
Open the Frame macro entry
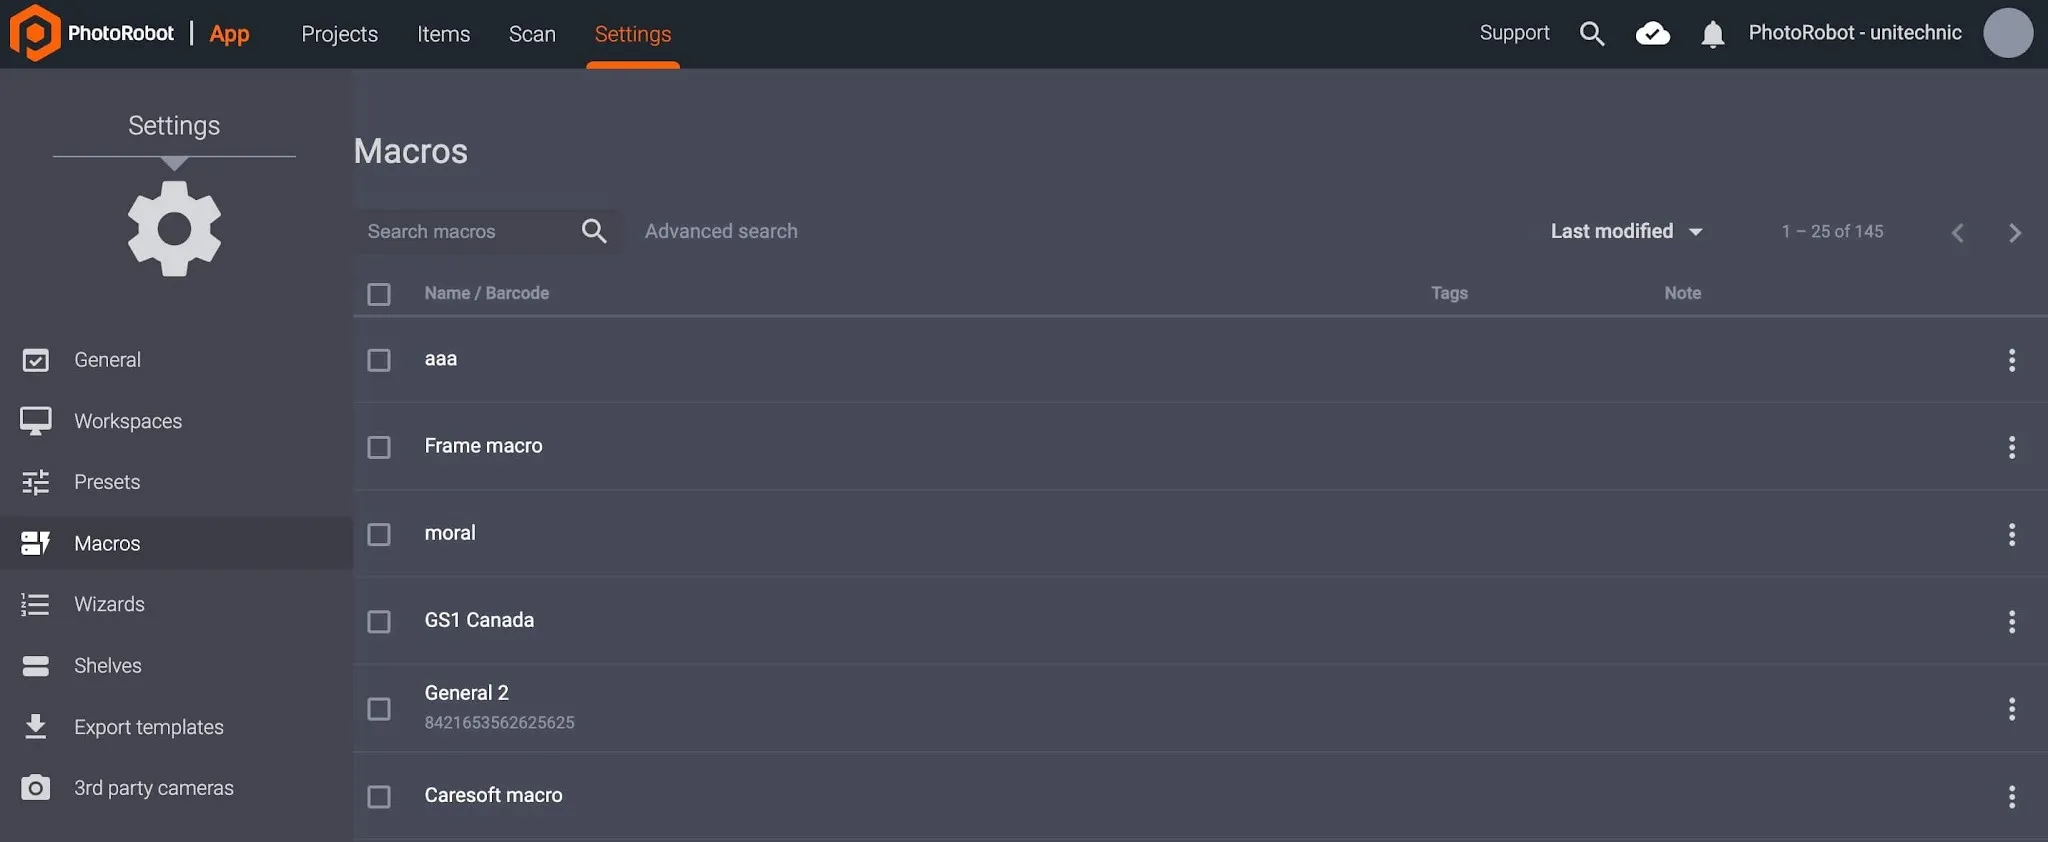pos(483,446)
